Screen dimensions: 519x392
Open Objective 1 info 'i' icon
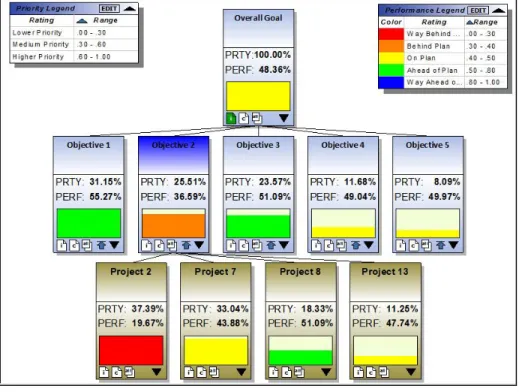coord(62,245)
